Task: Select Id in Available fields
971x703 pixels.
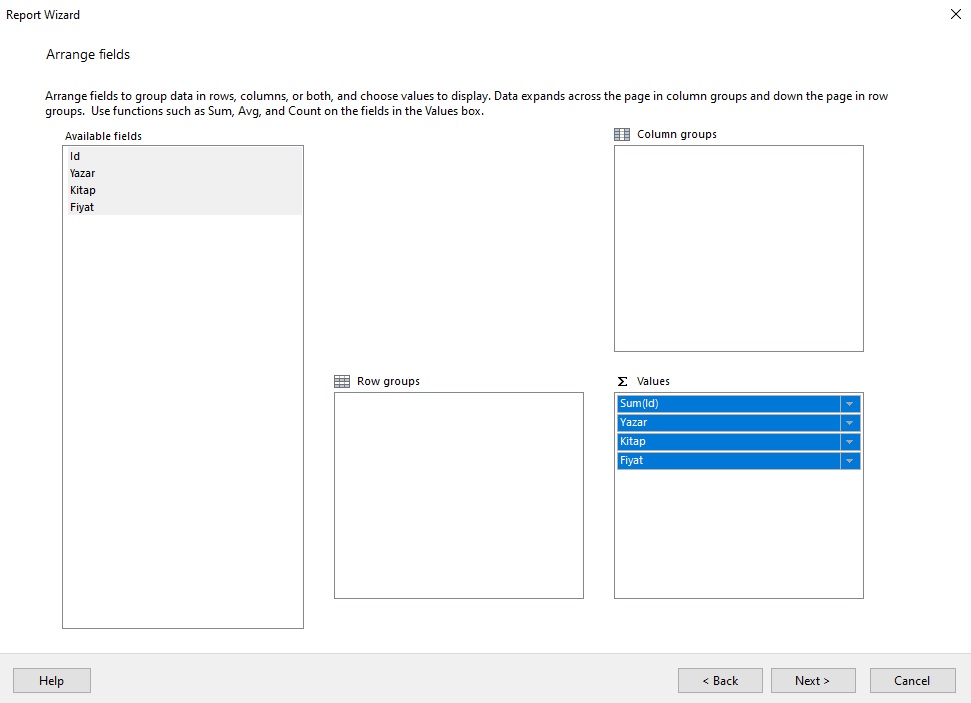Action: click(183, 156)
